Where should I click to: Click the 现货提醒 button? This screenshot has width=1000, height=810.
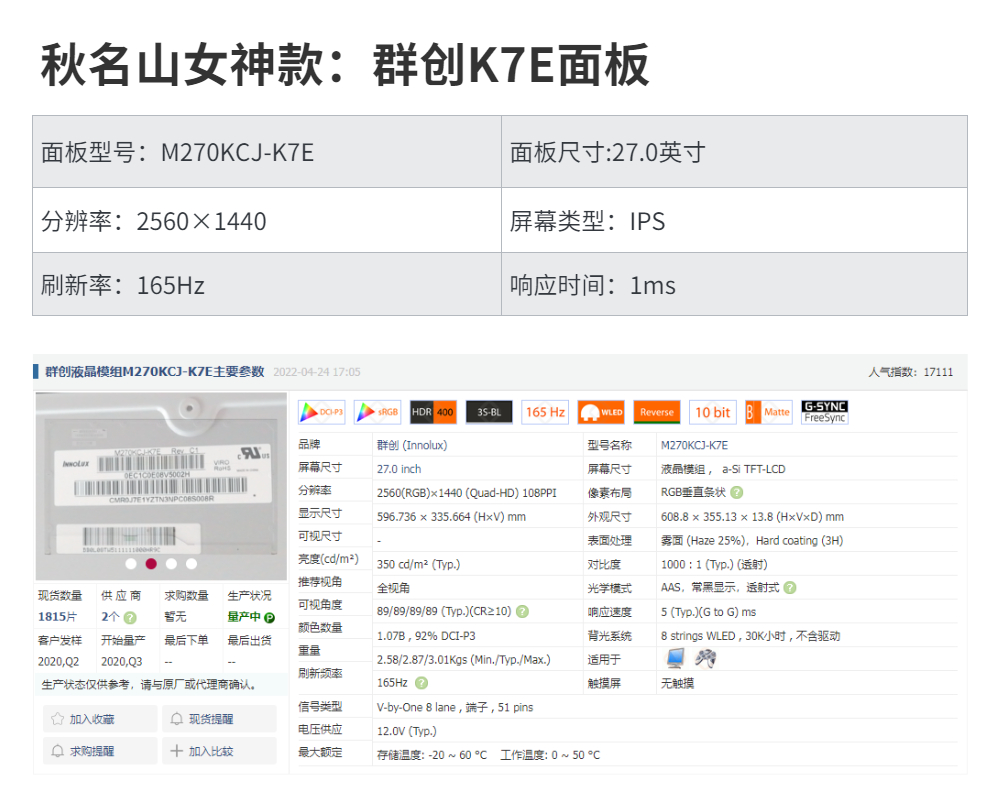(x=219, y=719)
